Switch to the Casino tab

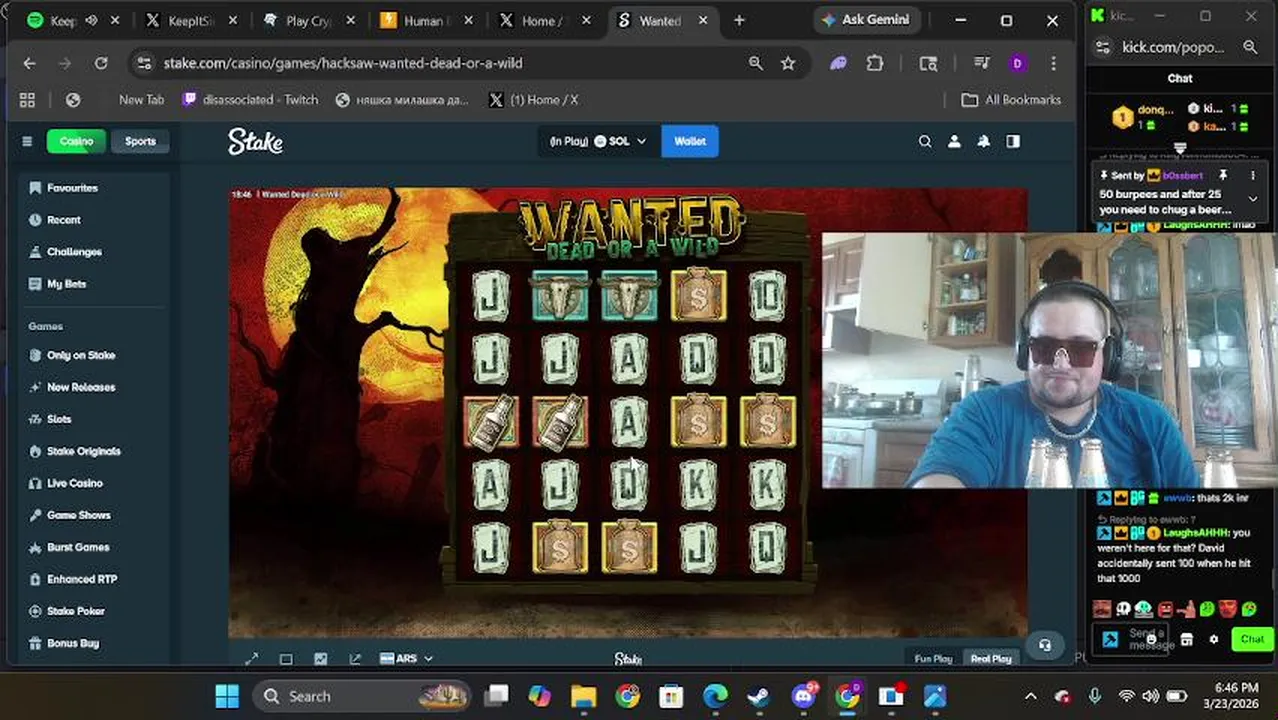76,141
